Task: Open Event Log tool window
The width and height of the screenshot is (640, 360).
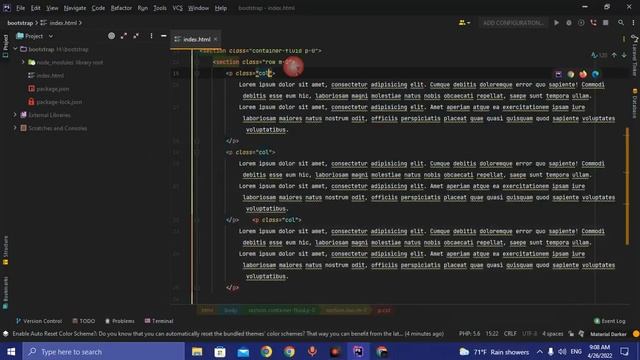Action: tap(609, 321)
